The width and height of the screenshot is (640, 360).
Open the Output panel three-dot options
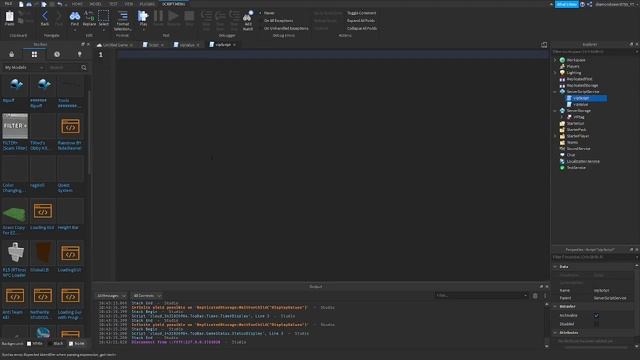tap(544, 296)
